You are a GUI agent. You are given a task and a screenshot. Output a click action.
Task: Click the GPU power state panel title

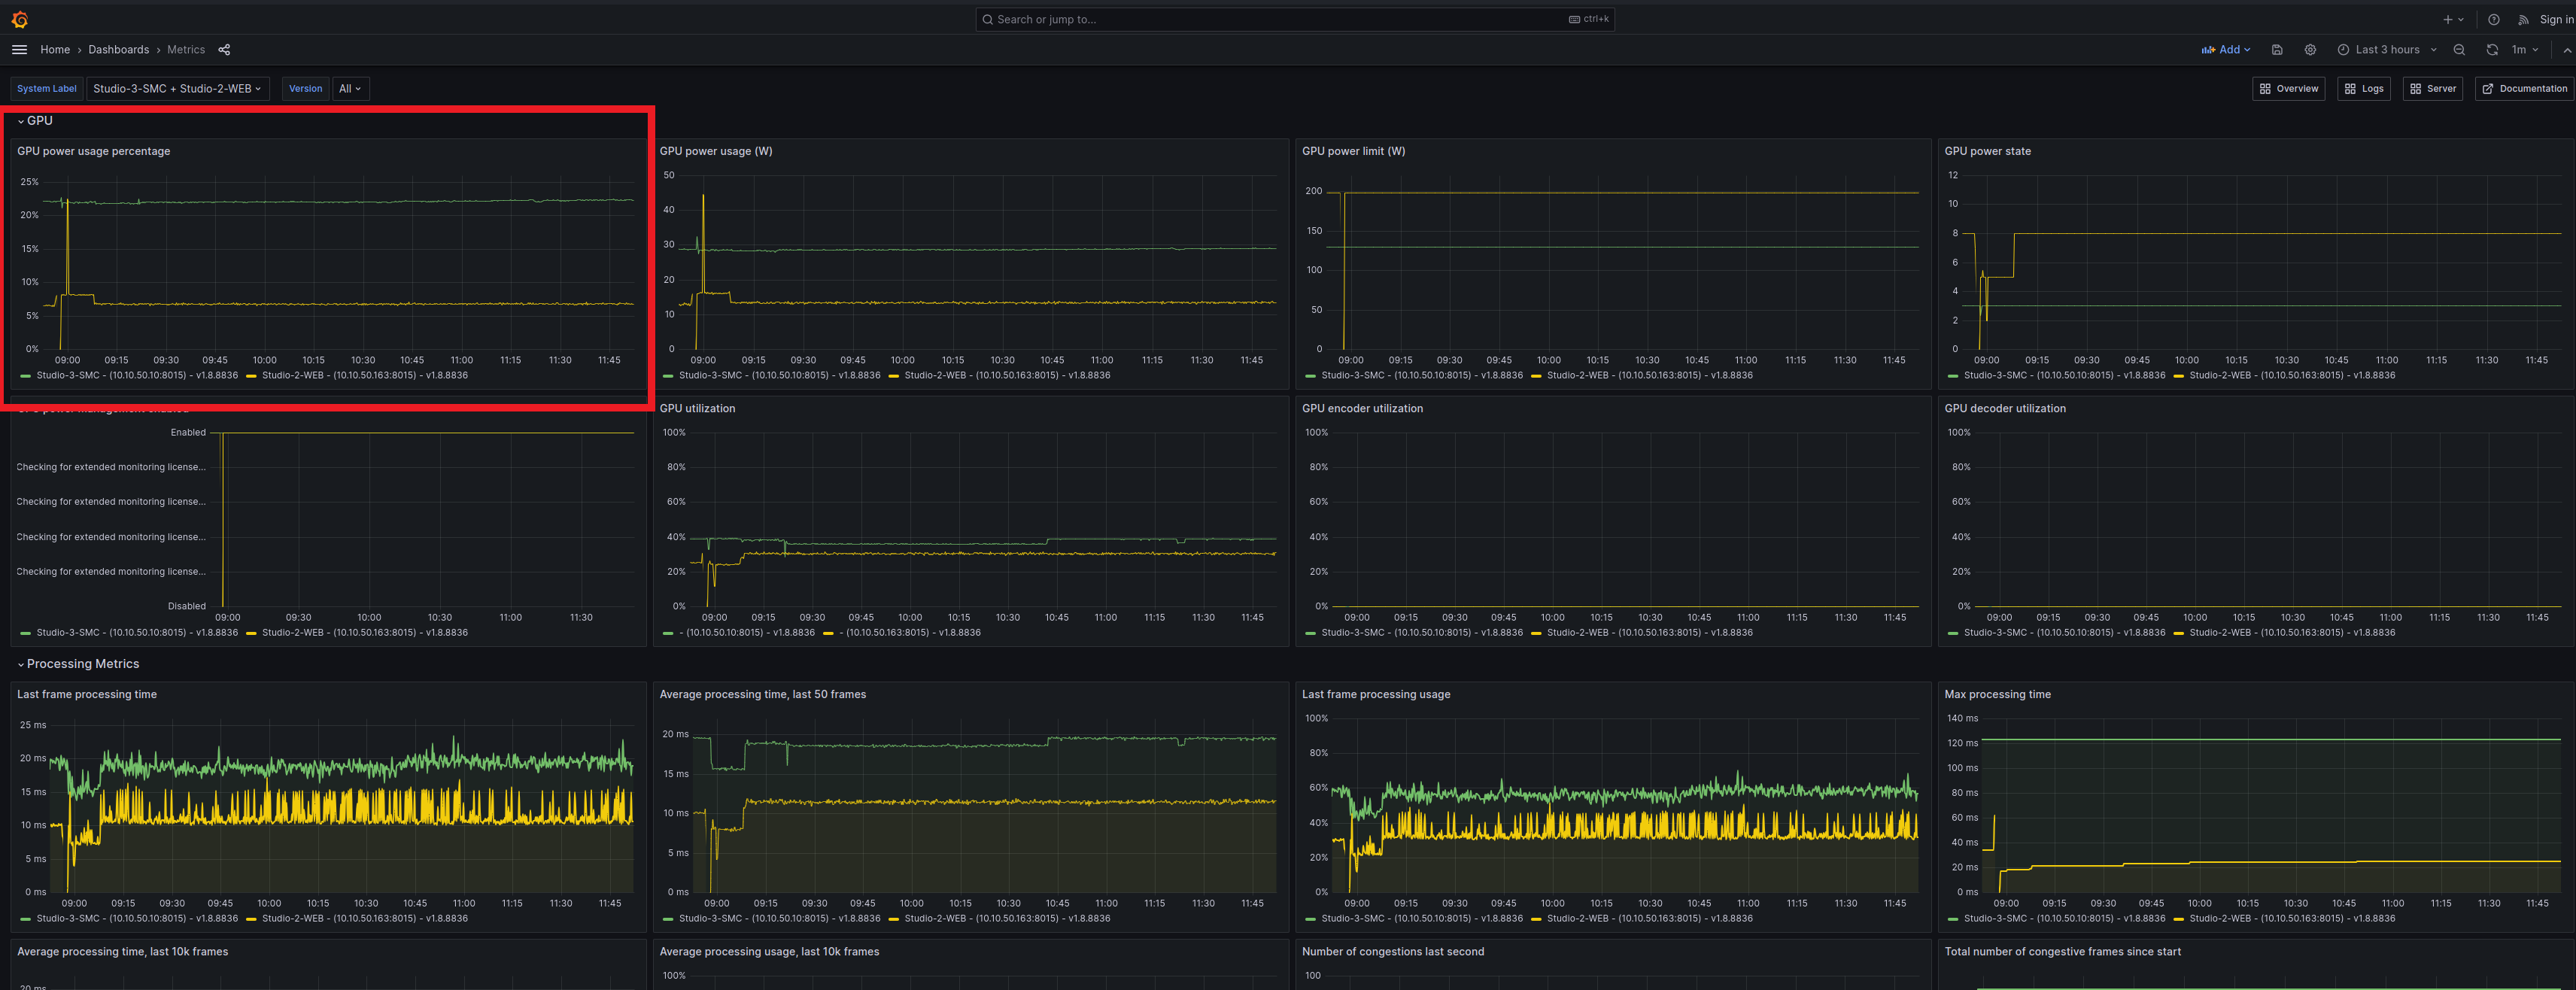point(1987,151)
